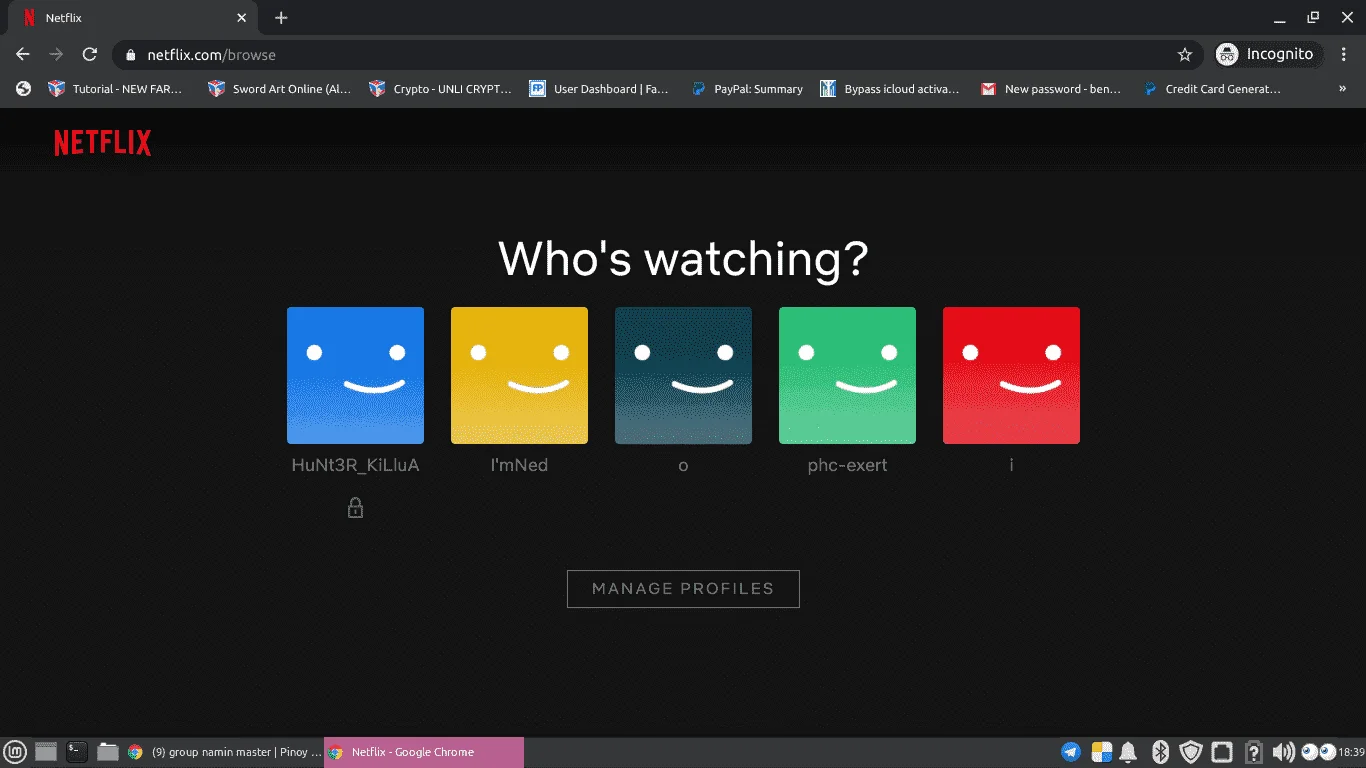Image resolution: width=1366 pixels, height=768 pixels.
Task: Open Sword Art Online bookmark
Action: (x=279, y=89)
